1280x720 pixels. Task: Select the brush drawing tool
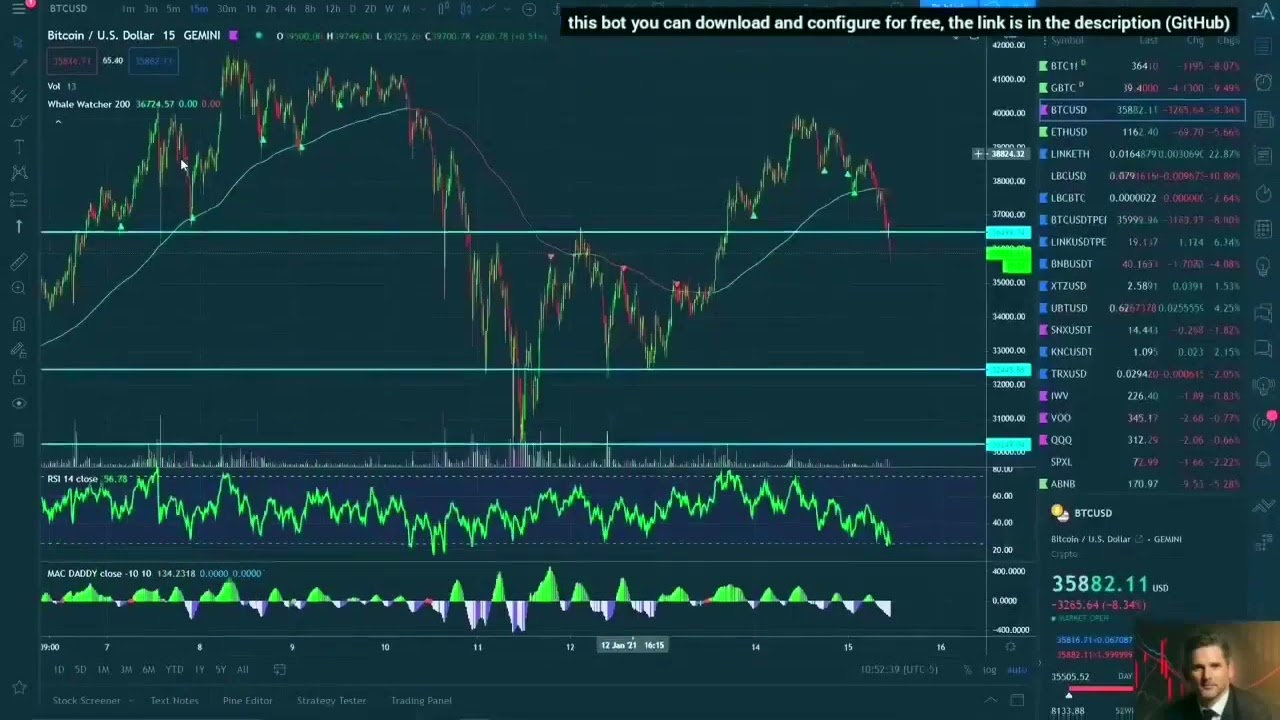(x=18, y=121)
